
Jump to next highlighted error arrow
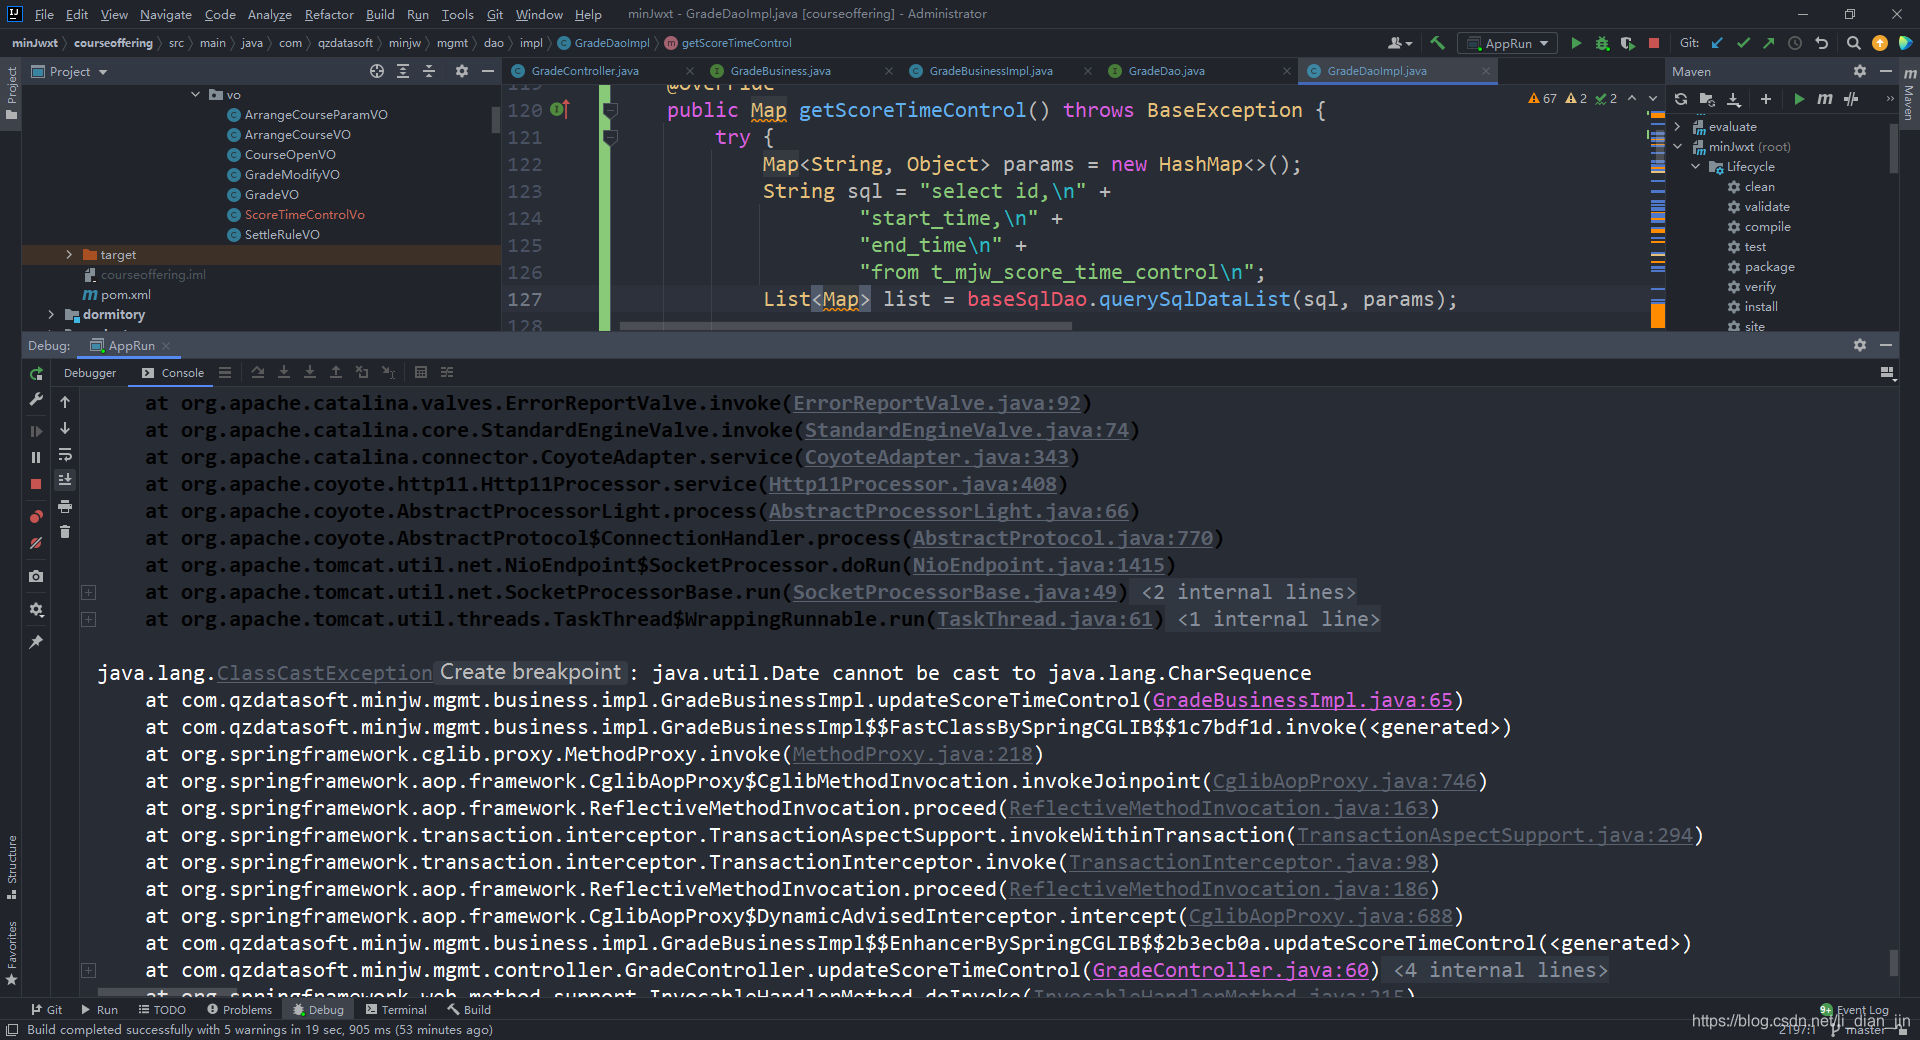tap(1653, 98)
